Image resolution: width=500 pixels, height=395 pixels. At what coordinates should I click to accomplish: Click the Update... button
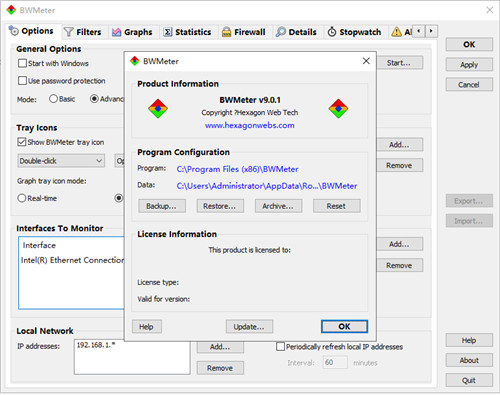(249, 327)
